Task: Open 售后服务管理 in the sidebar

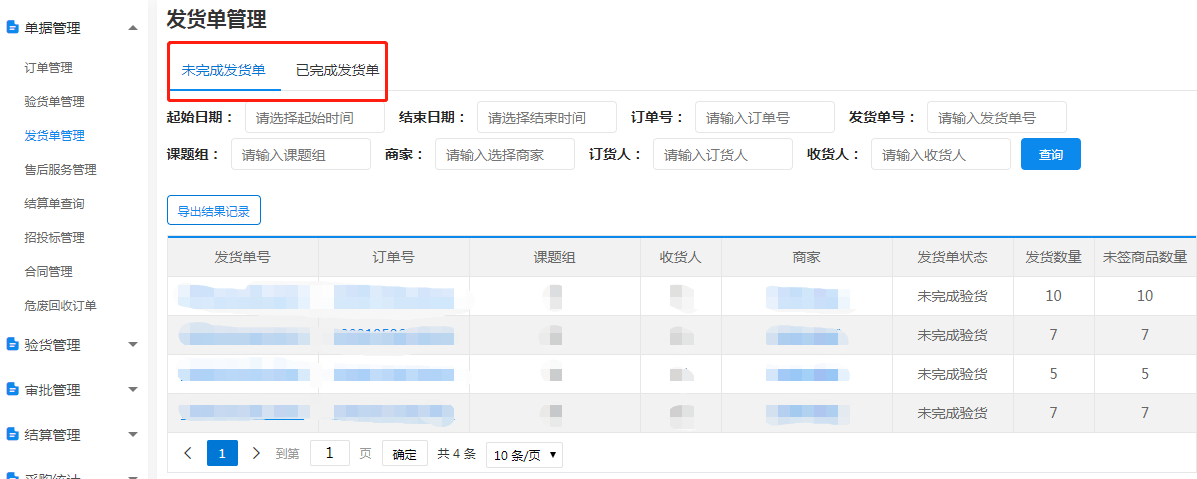Action: pyautogui.click(x=60, y=170)
